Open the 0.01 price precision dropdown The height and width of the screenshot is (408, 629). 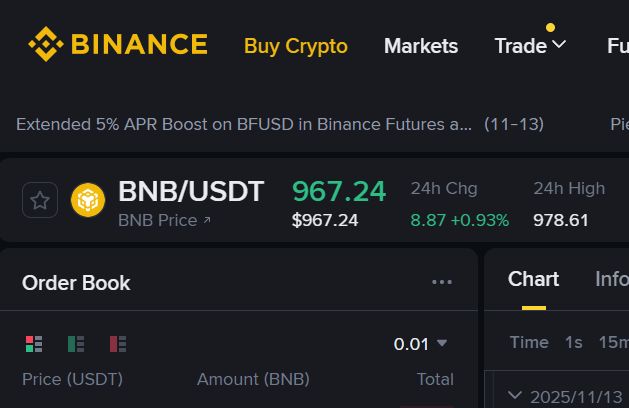(420, 344)
